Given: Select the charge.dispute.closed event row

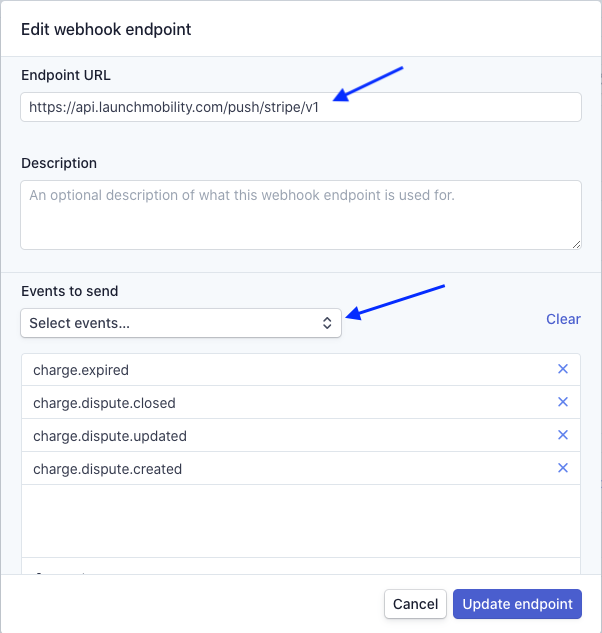Looking at the screenshot, I should pyautogui.click(x=301, y=403).
